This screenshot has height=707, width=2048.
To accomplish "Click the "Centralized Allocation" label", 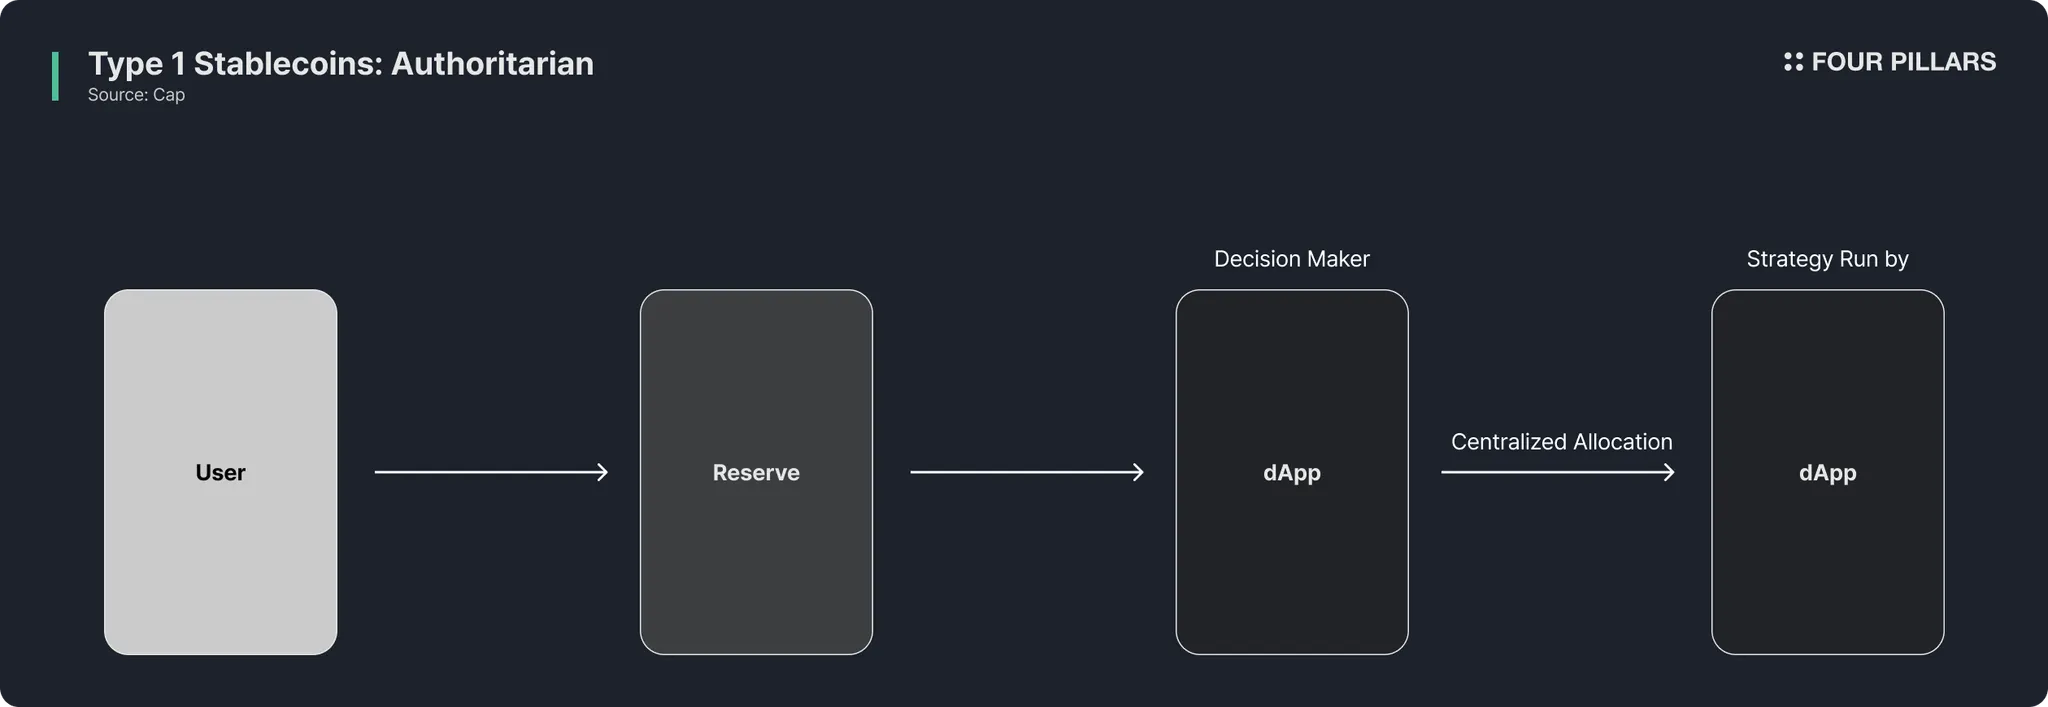I will [1561, 442].
